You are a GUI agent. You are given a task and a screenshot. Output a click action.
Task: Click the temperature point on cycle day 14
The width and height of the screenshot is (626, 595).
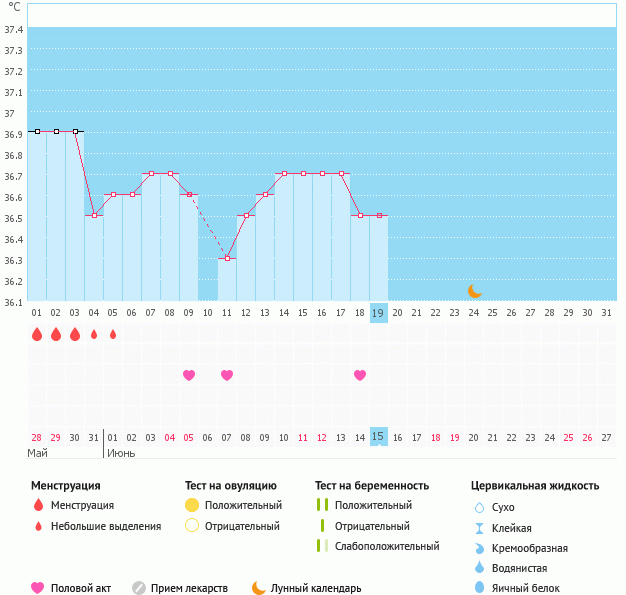point(284,174)
